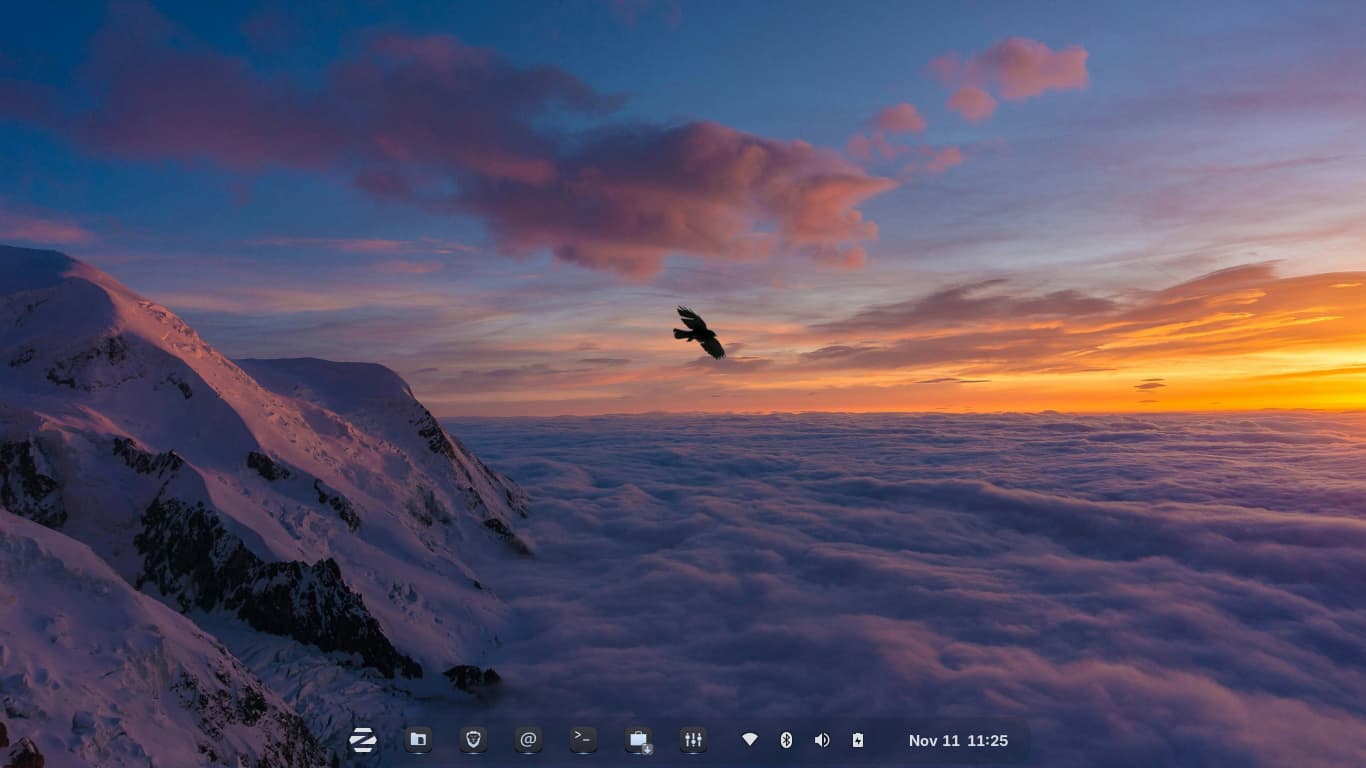The height and width of the screenshot is (768, 1366).
Task: Open the Software store briefcase icon
Action: click(638, 740)
